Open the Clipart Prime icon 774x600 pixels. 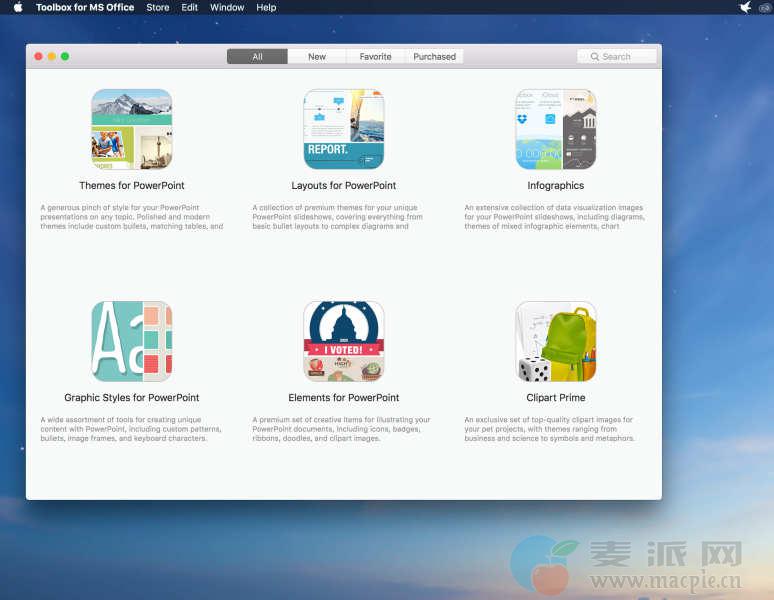click(556, 341)
